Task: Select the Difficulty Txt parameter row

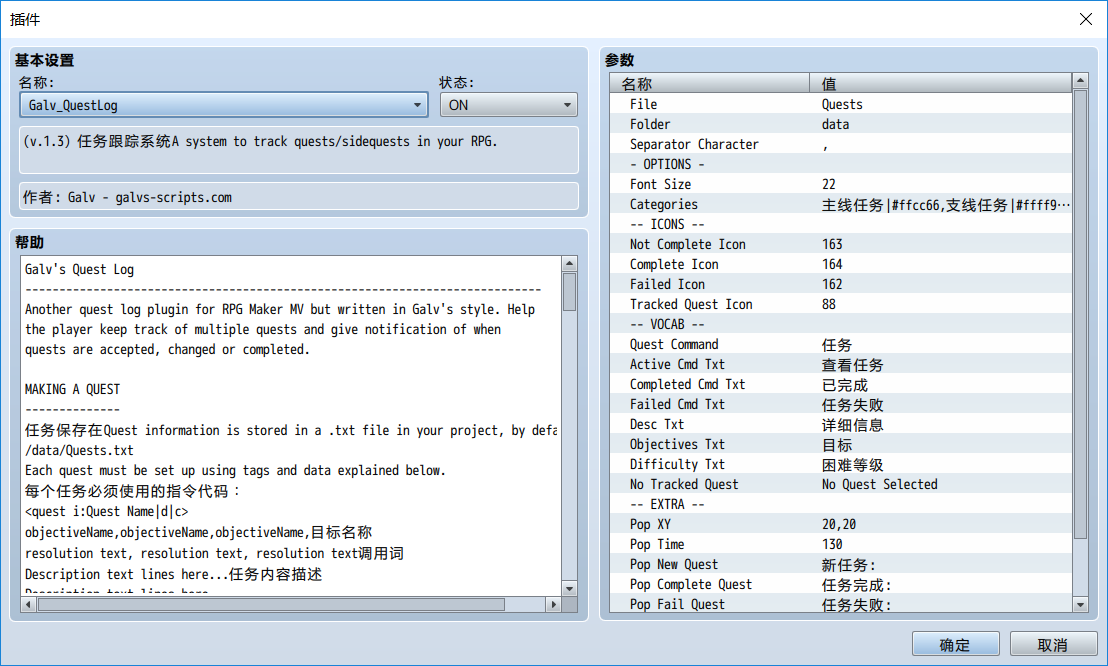Action: point(841,465)
